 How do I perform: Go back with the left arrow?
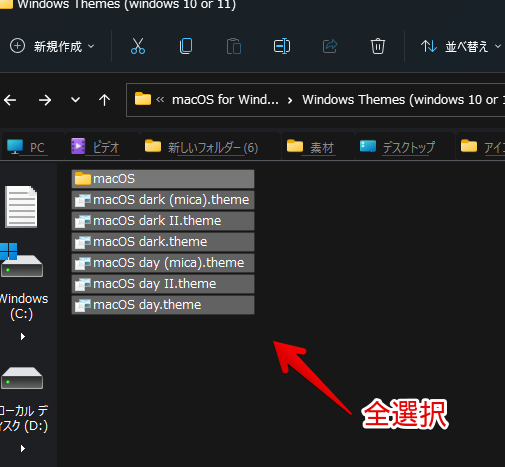point(10,100)
